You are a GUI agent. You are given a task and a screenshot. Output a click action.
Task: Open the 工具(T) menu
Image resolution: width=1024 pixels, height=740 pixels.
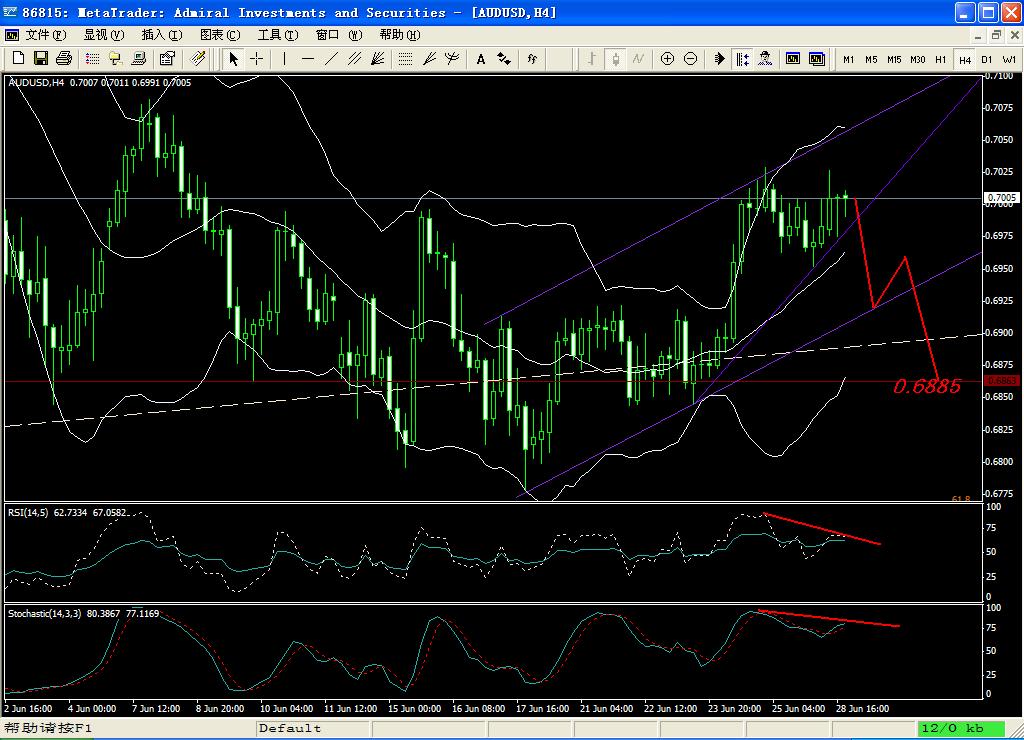point(277,35)
